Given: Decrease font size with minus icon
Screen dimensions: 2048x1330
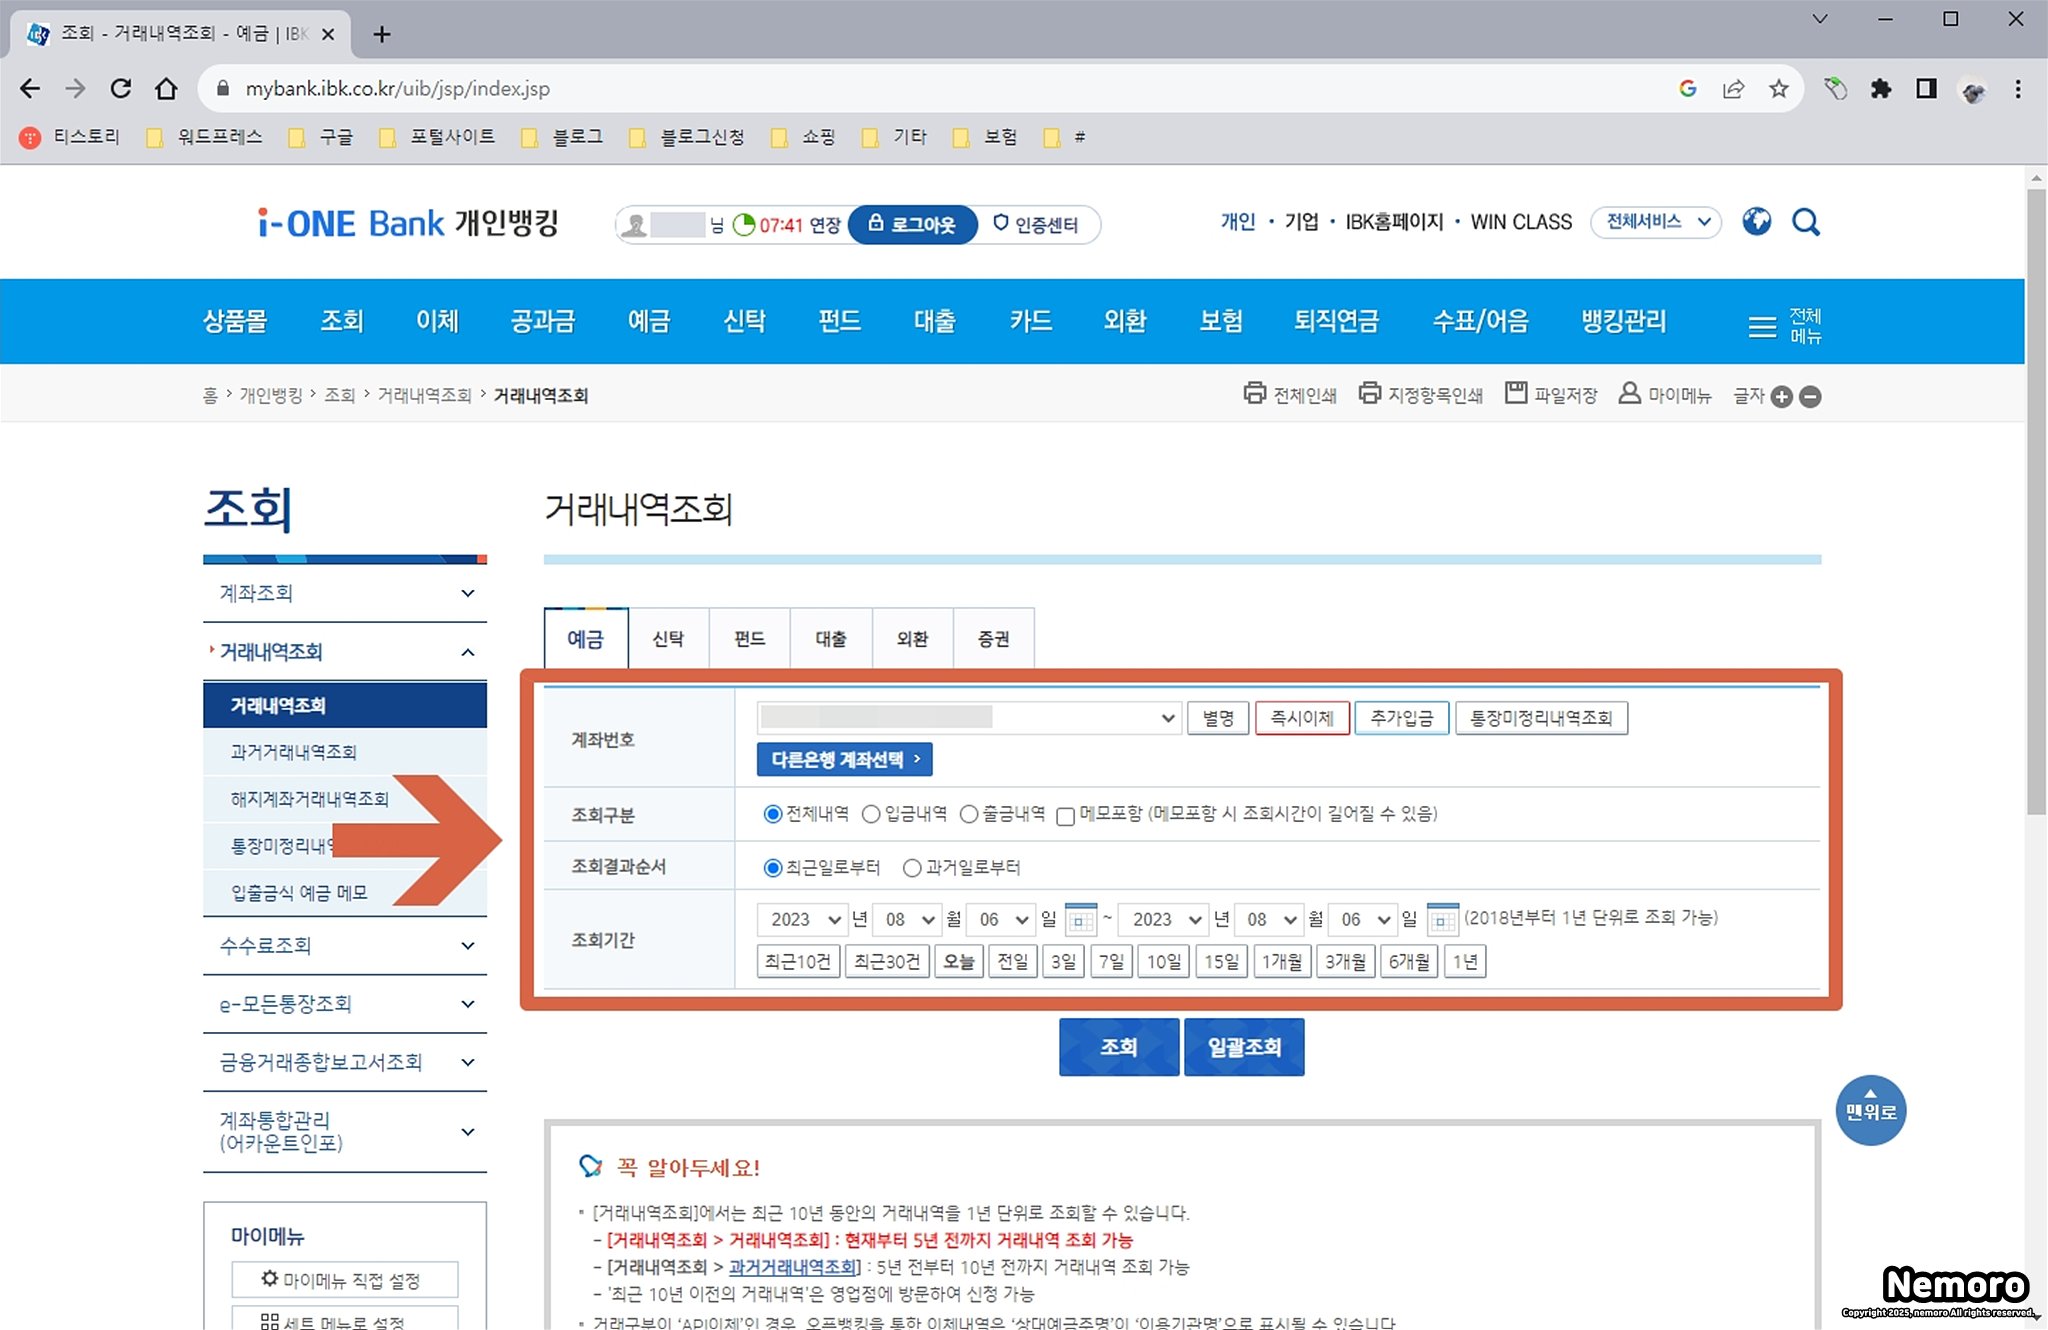Looking at the screenshot, I should 1810,397.
